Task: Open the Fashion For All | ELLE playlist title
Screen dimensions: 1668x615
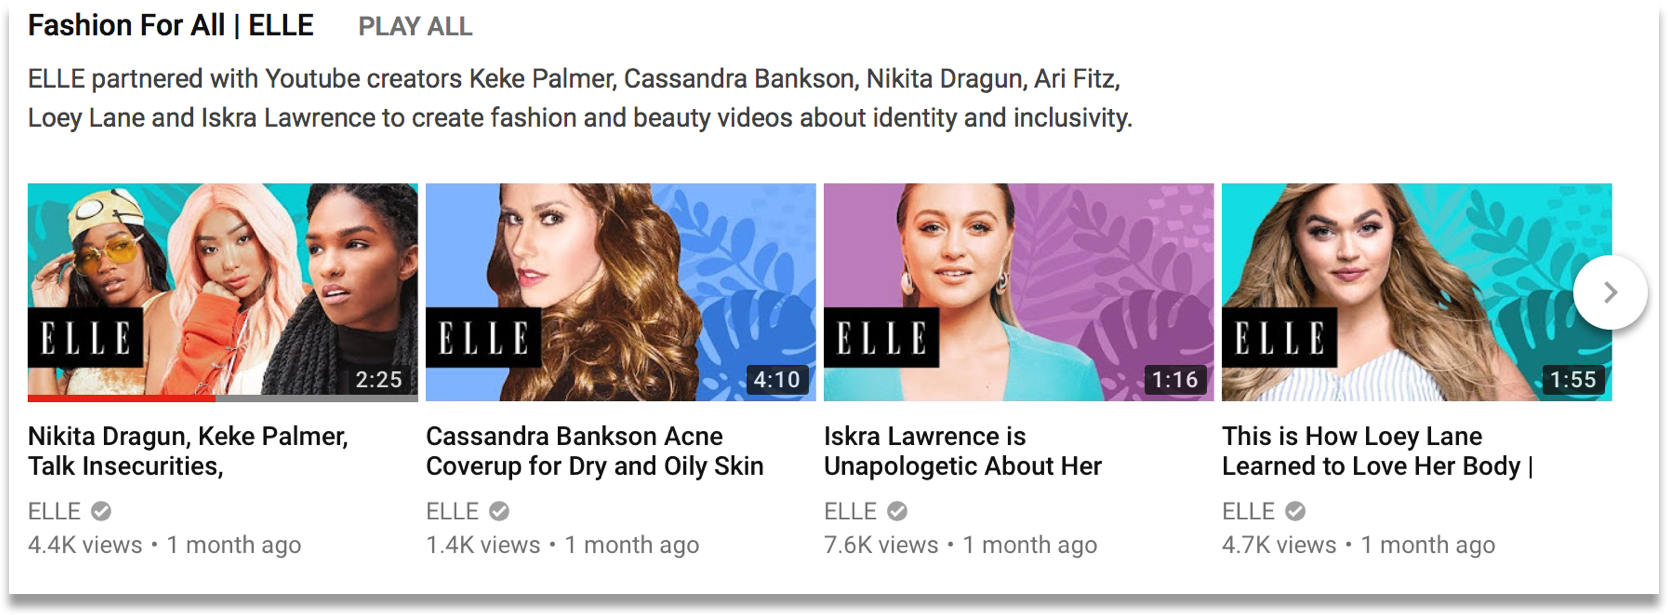Action: pyautogui.click(x=171, y=26)
